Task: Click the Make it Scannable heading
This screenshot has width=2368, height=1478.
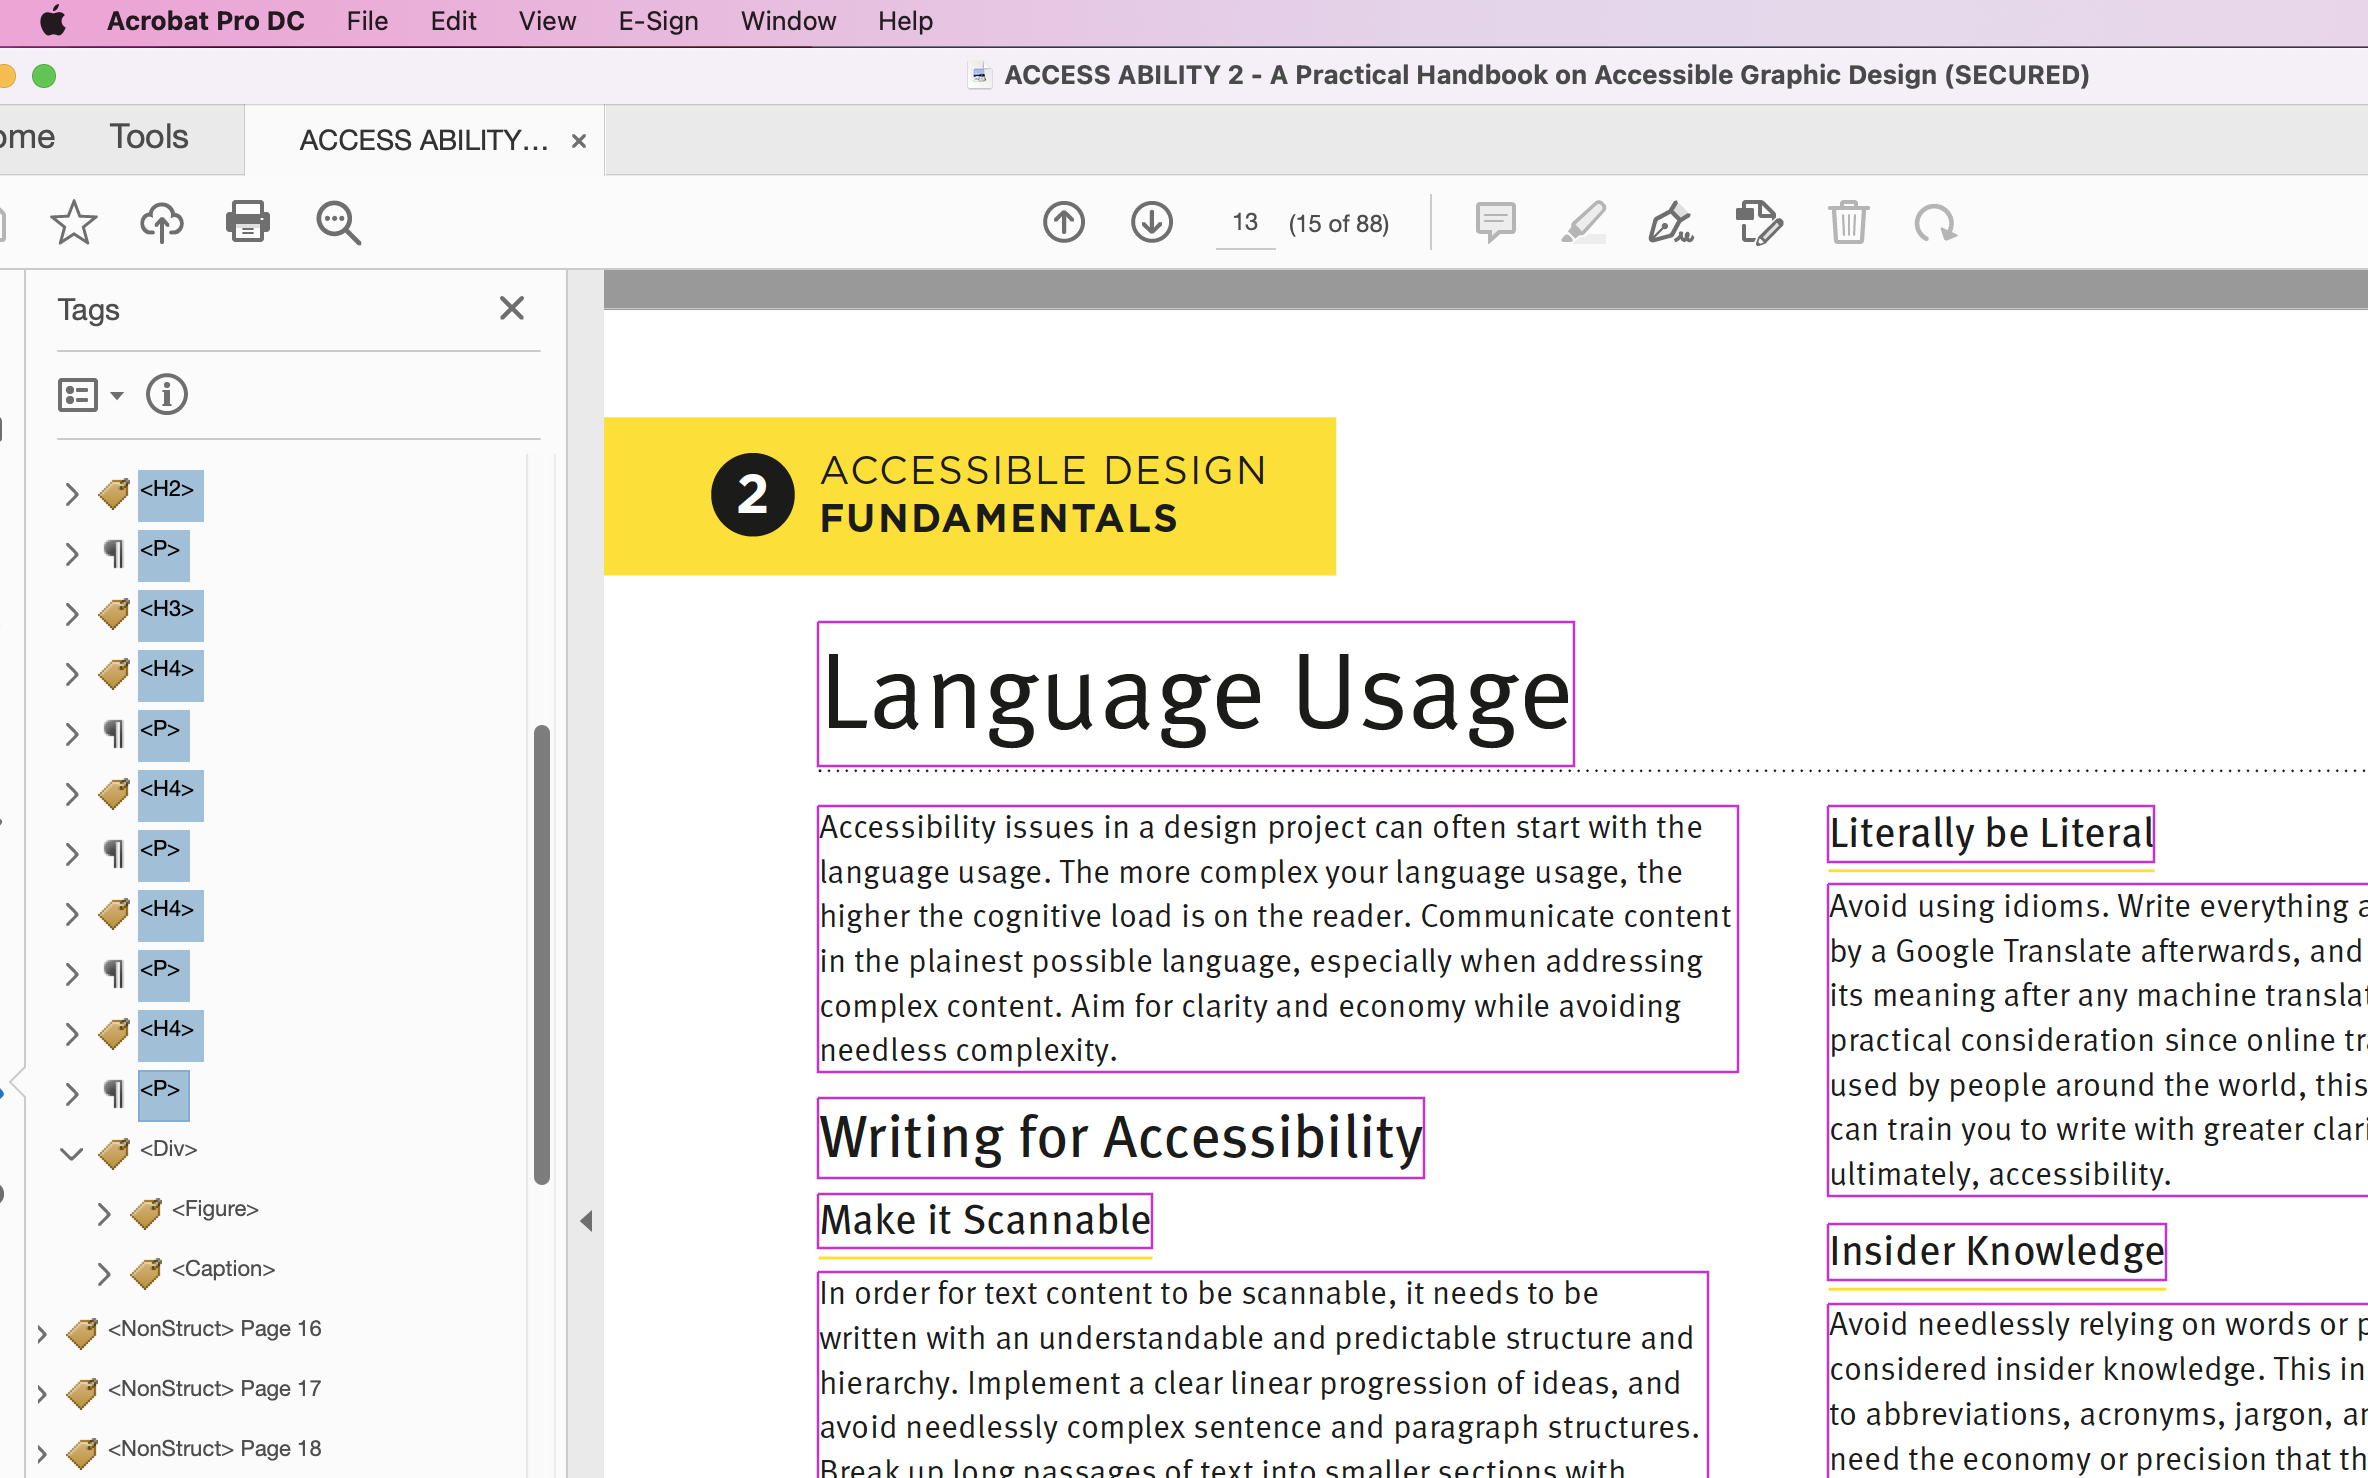Action: 985,1221
